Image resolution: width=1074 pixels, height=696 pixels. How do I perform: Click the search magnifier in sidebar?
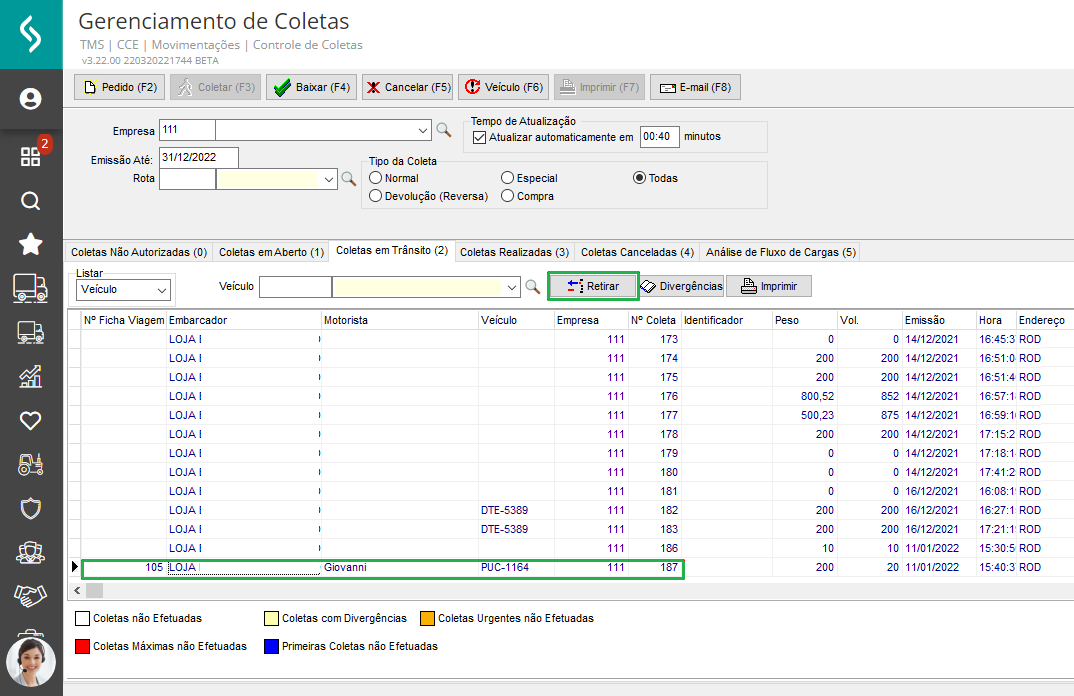(x=30, y=201)
